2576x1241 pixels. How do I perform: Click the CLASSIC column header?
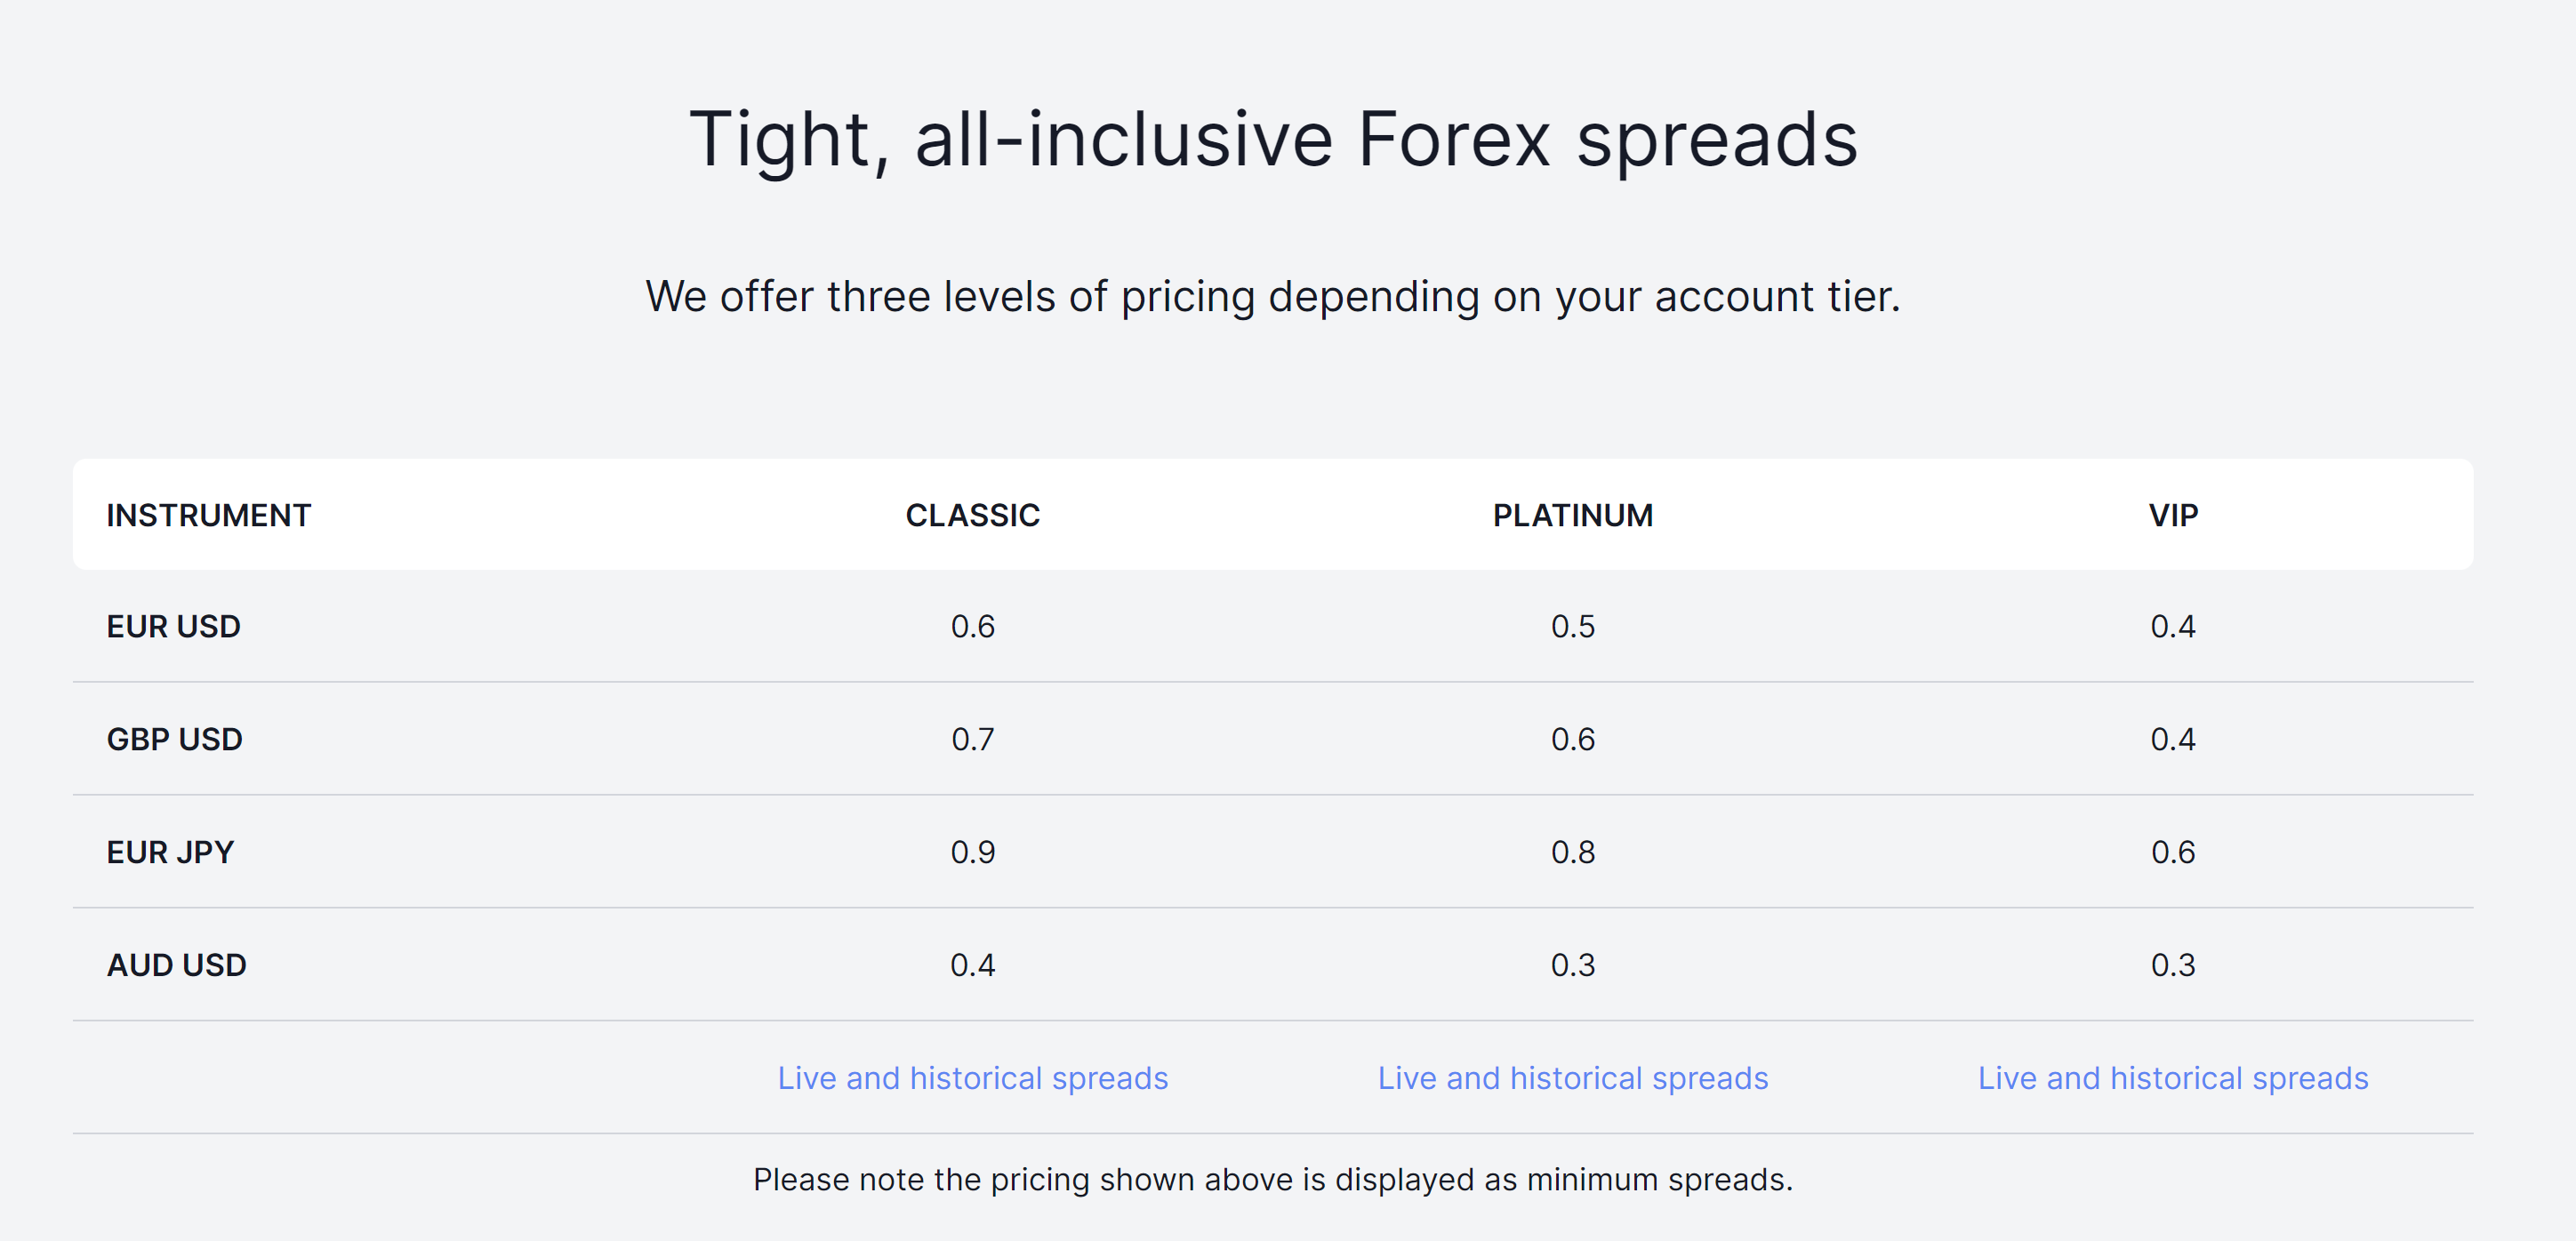coord(972,515)
